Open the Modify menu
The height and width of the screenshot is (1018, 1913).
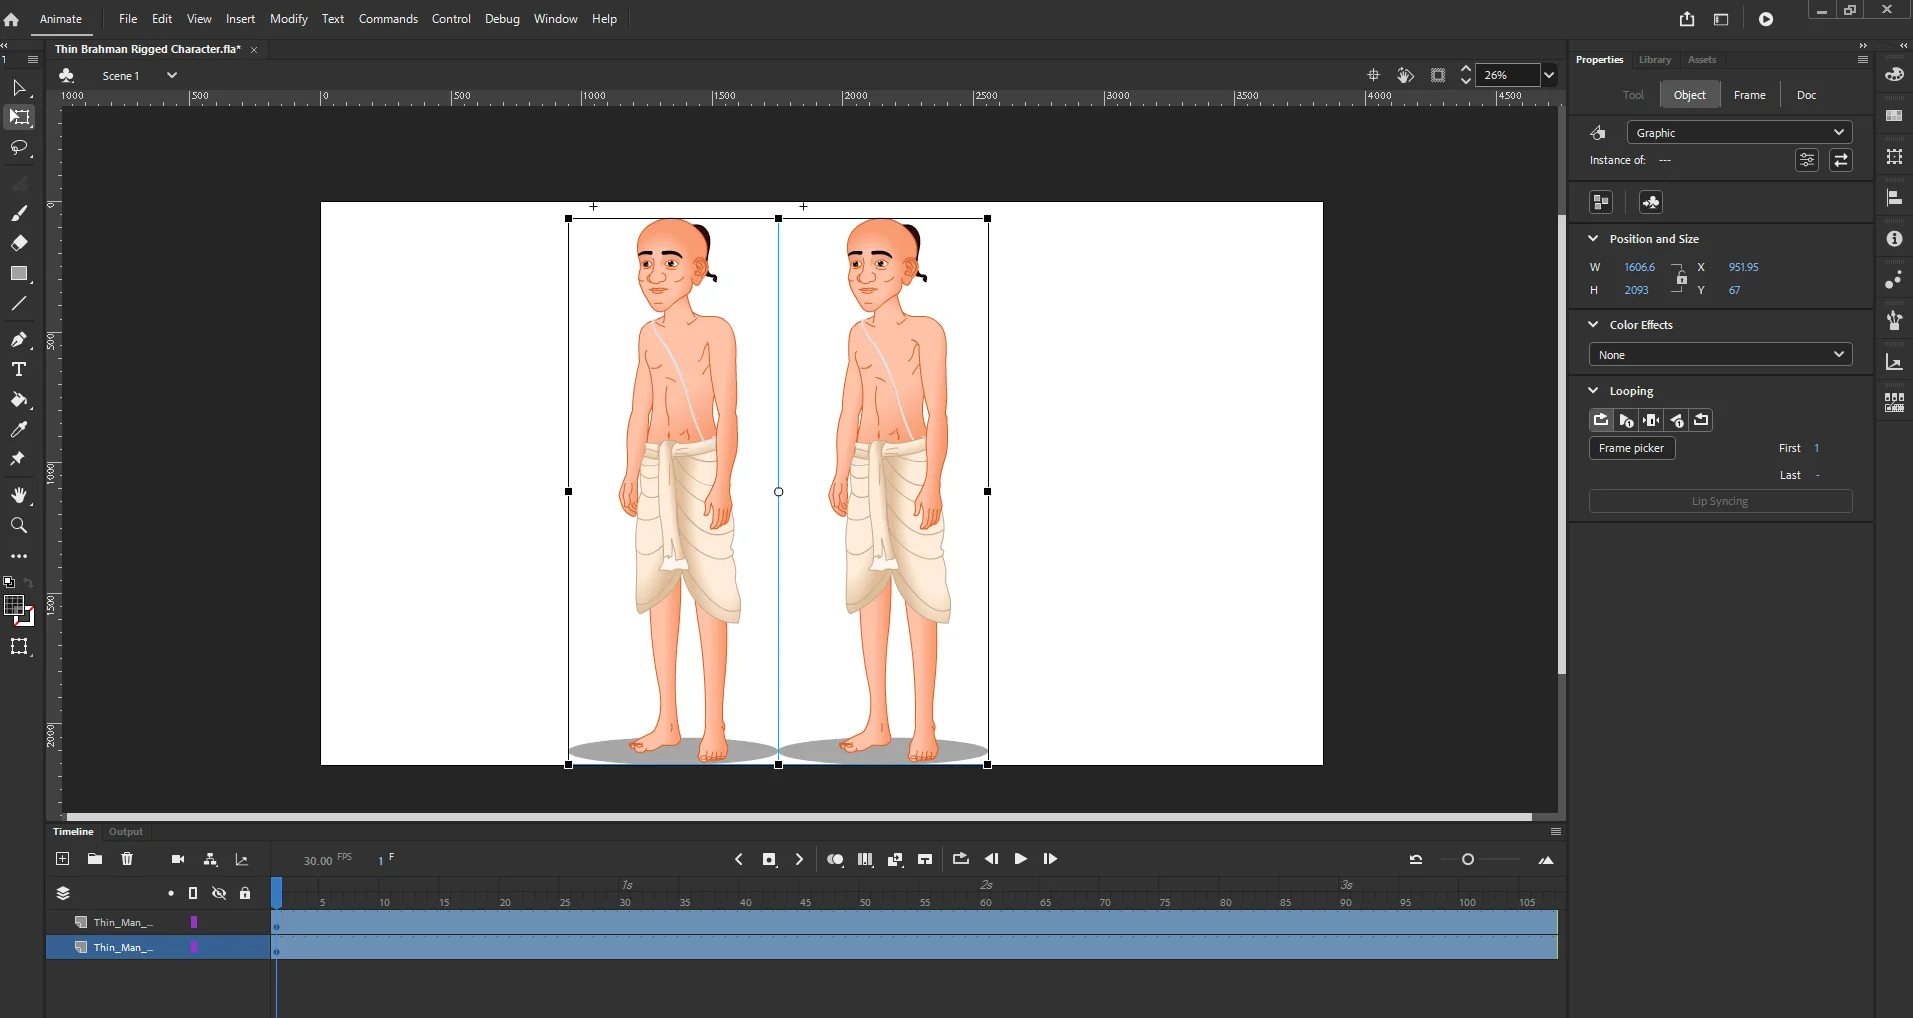tap(288, 19)
